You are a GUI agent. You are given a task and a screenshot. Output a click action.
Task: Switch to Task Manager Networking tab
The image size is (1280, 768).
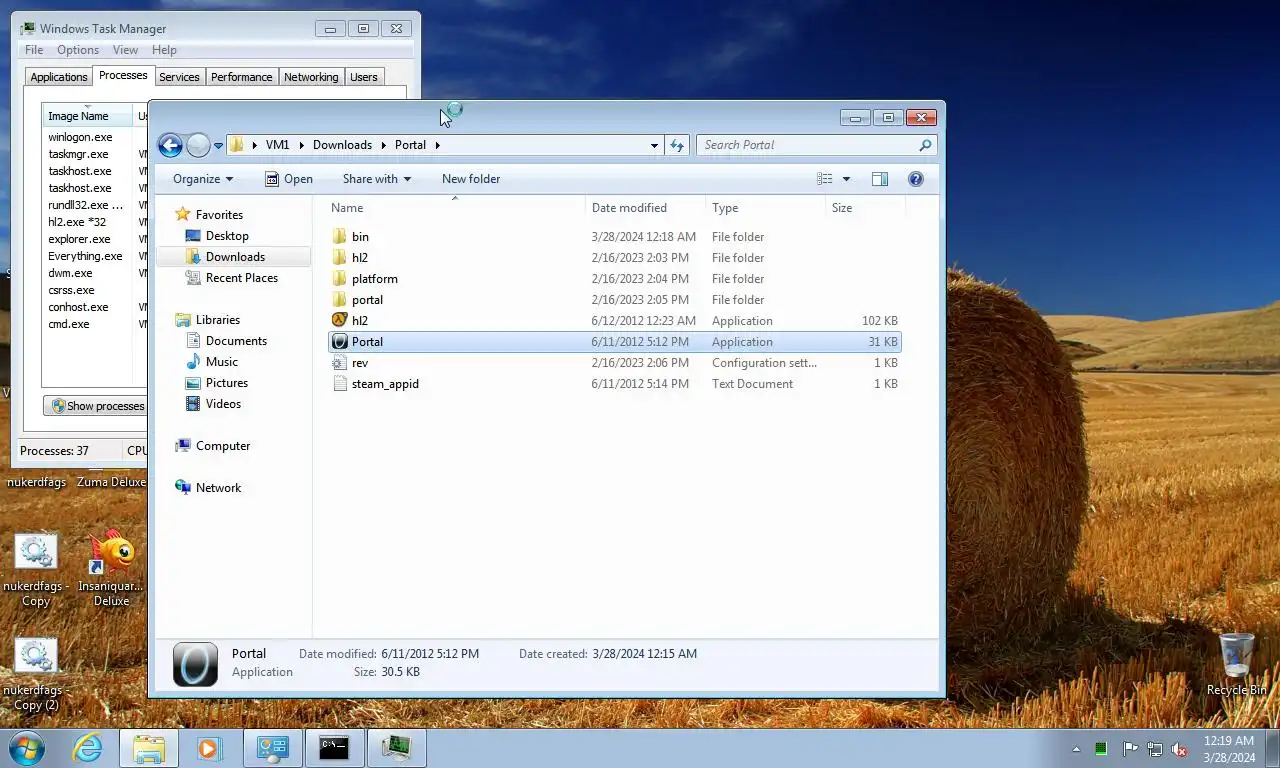(311, 77)
